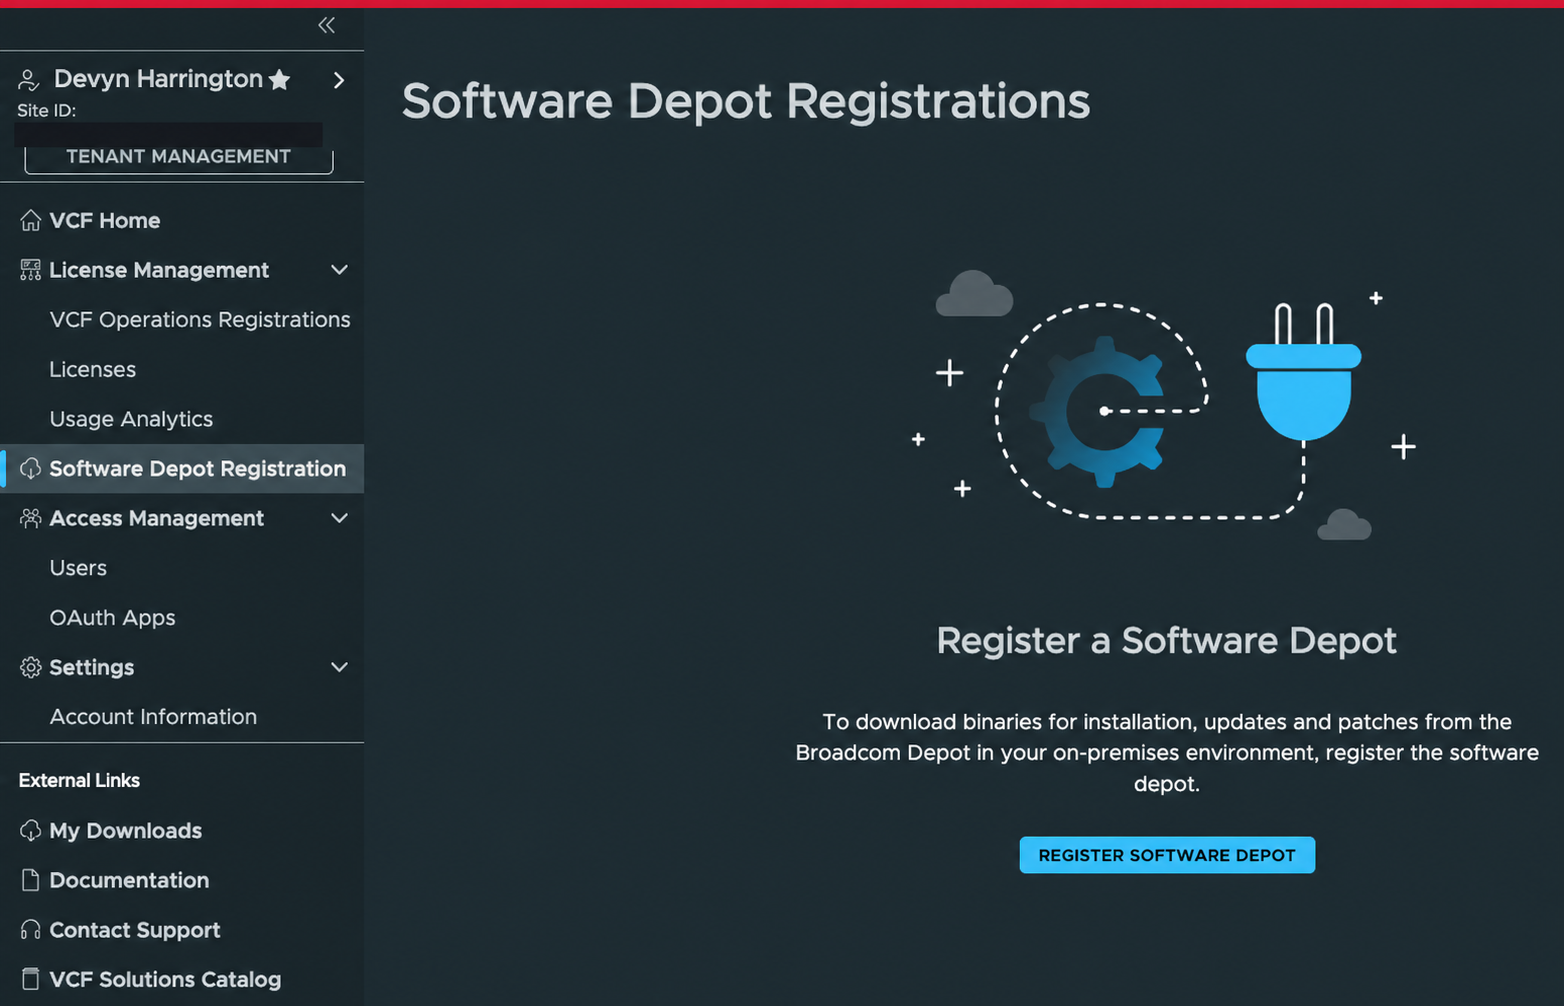Click the Devyn Harrington account name
Screen dimensions: 1564x1006
158,79
